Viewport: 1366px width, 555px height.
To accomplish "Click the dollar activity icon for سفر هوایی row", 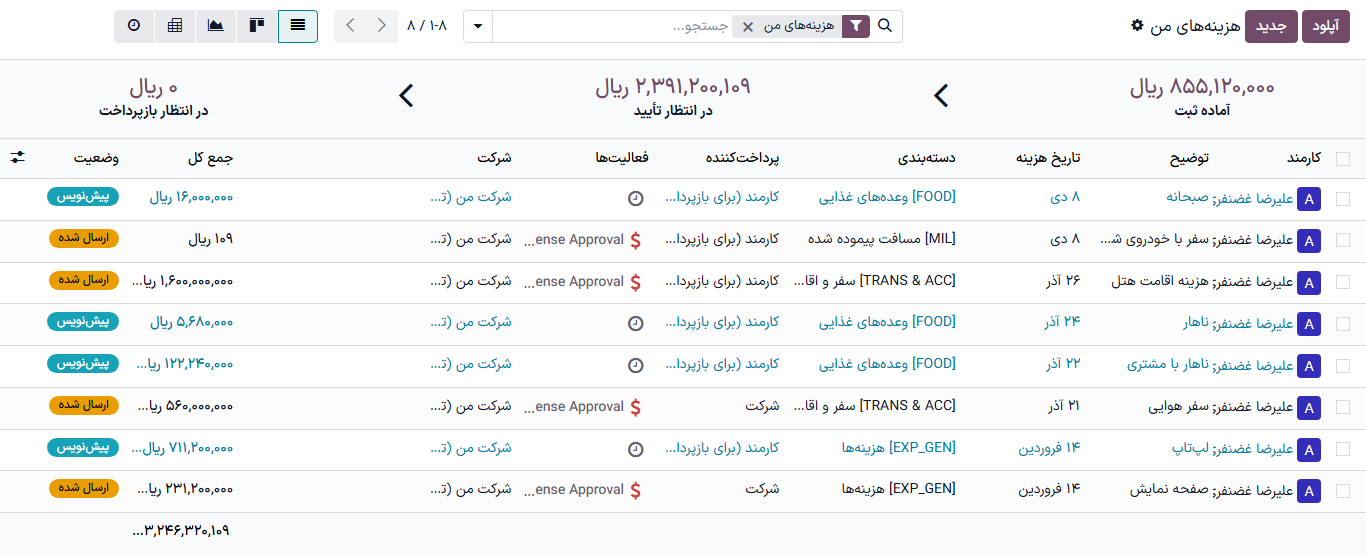I will pos(635,407).
